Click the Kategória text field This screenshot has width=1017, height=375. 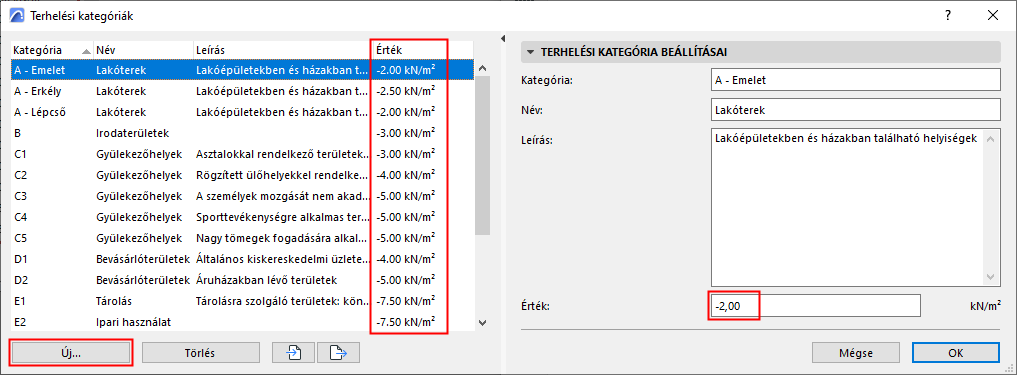coord(855,80)
